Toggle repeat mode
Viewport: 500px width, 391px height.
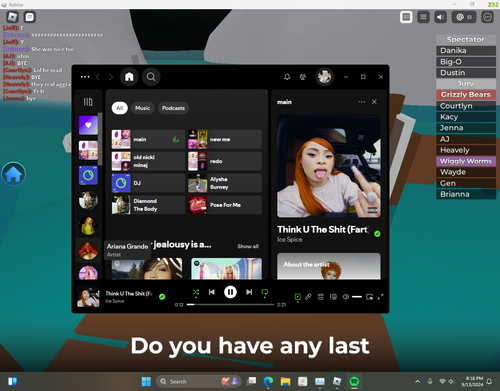(265, 293)
